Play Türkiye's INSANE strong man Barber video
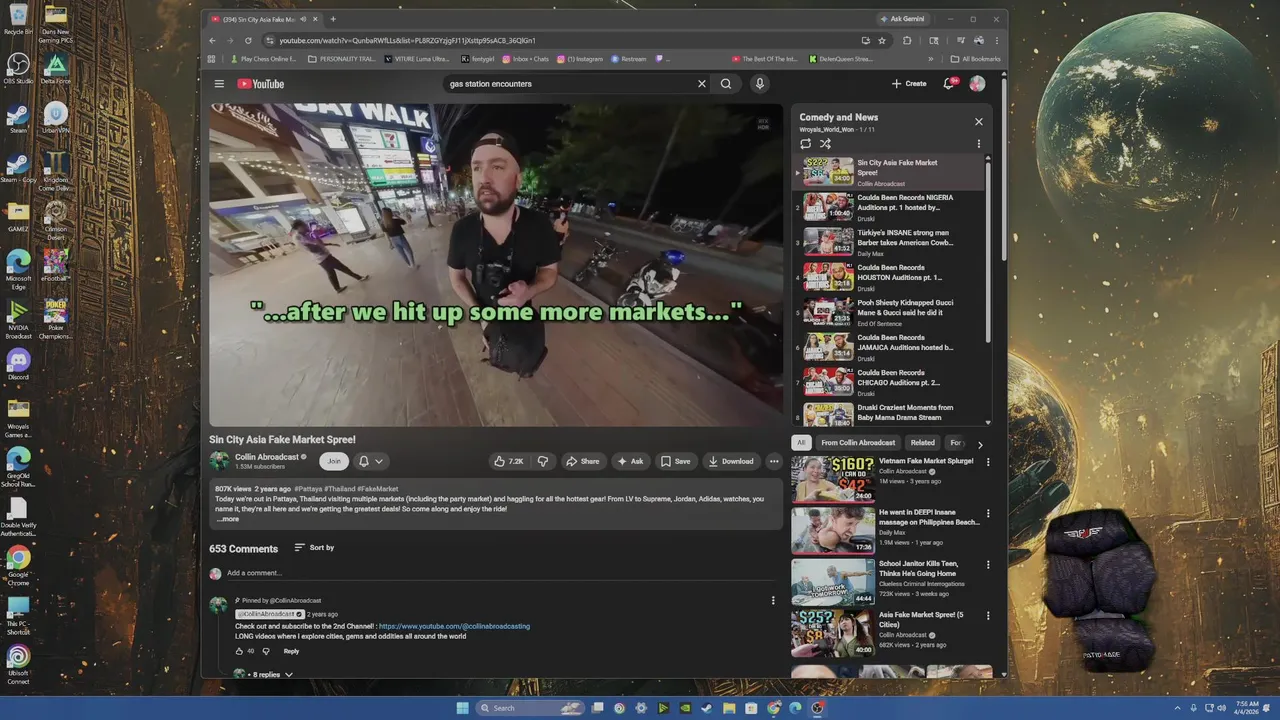The width and height of the screenshot is (1280, 720). 889,243
